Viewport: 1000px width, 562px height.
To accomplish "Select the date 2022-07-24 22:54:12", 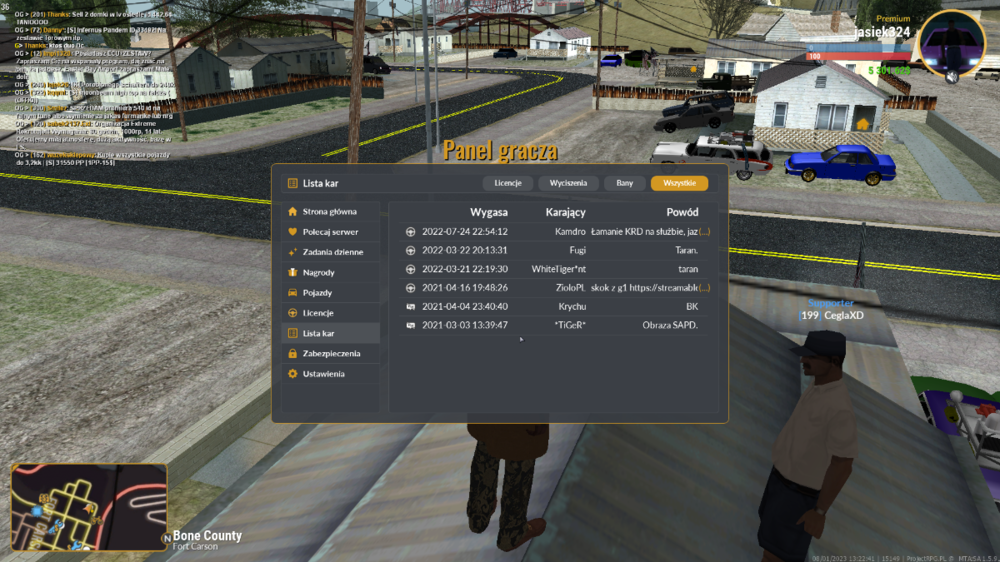I will [465, 232].
